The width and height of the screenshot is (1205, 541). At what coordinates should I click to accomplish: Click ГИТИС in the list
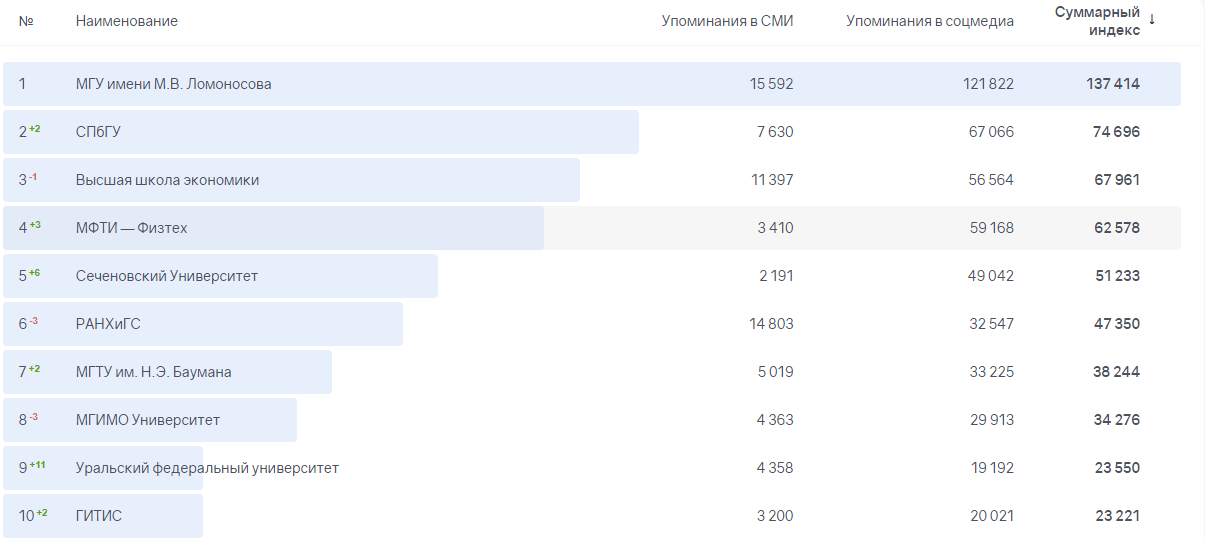point(99,516)
